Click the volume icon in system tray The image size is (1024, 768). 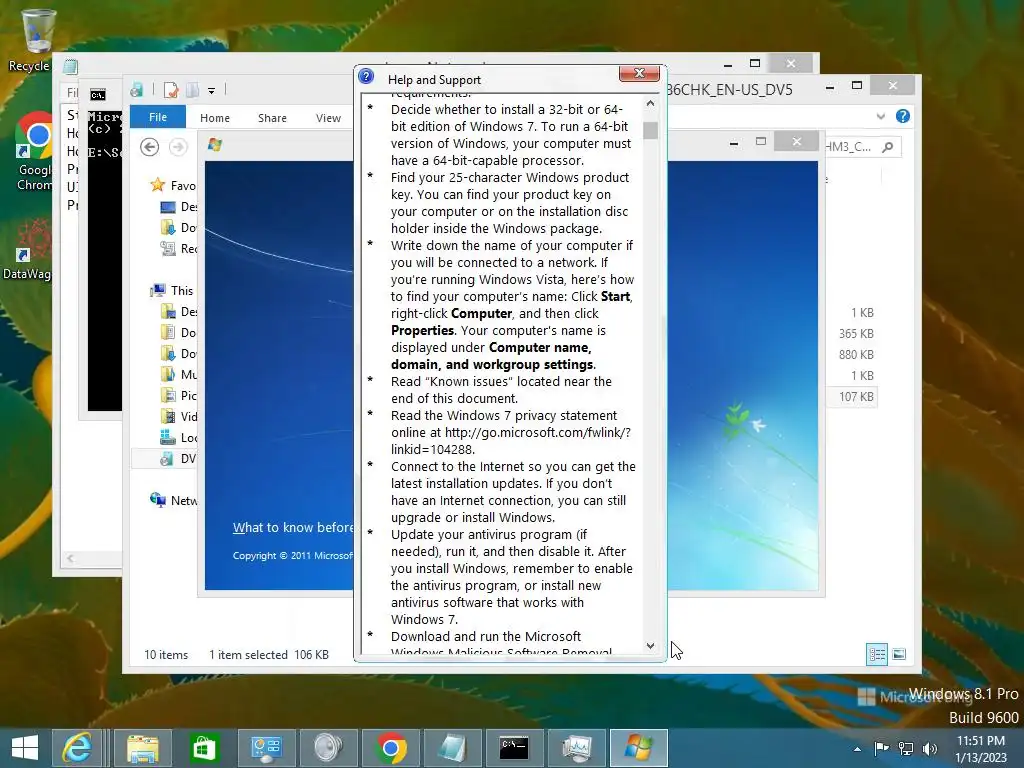930,748
